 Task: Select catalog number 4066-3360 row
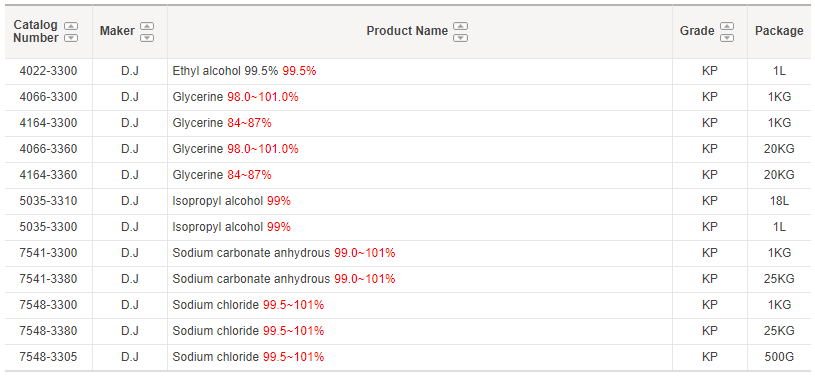[x=48, y=149]
